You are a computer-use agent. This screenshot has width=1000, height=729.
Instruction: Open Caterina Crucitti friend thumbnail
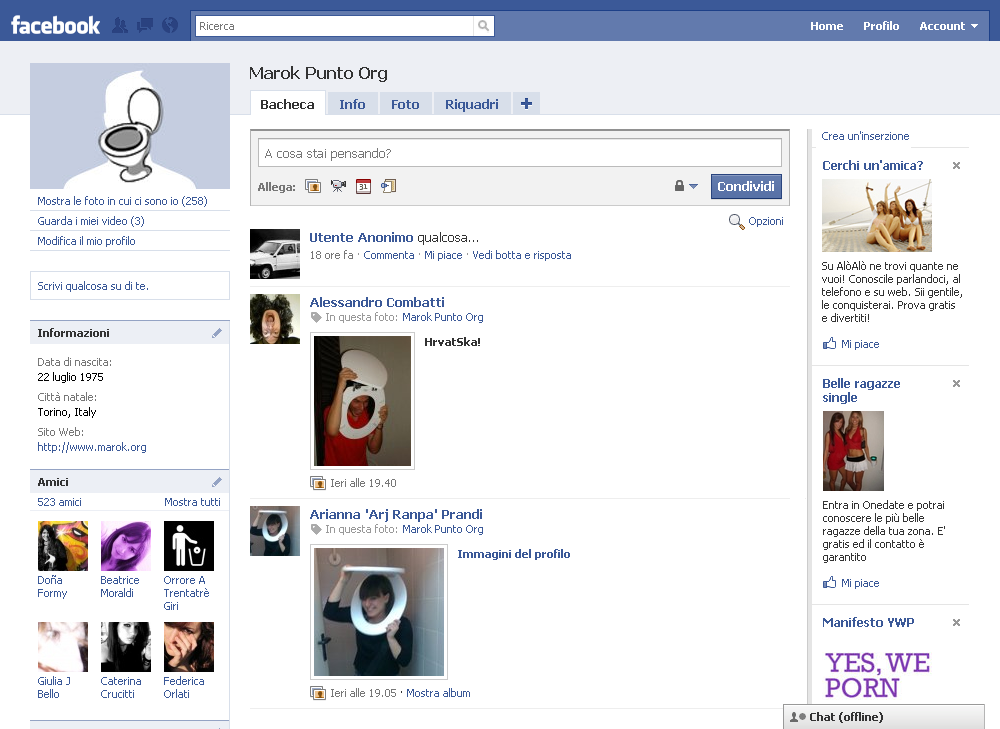pyautogui.click(x=126, y=647)
